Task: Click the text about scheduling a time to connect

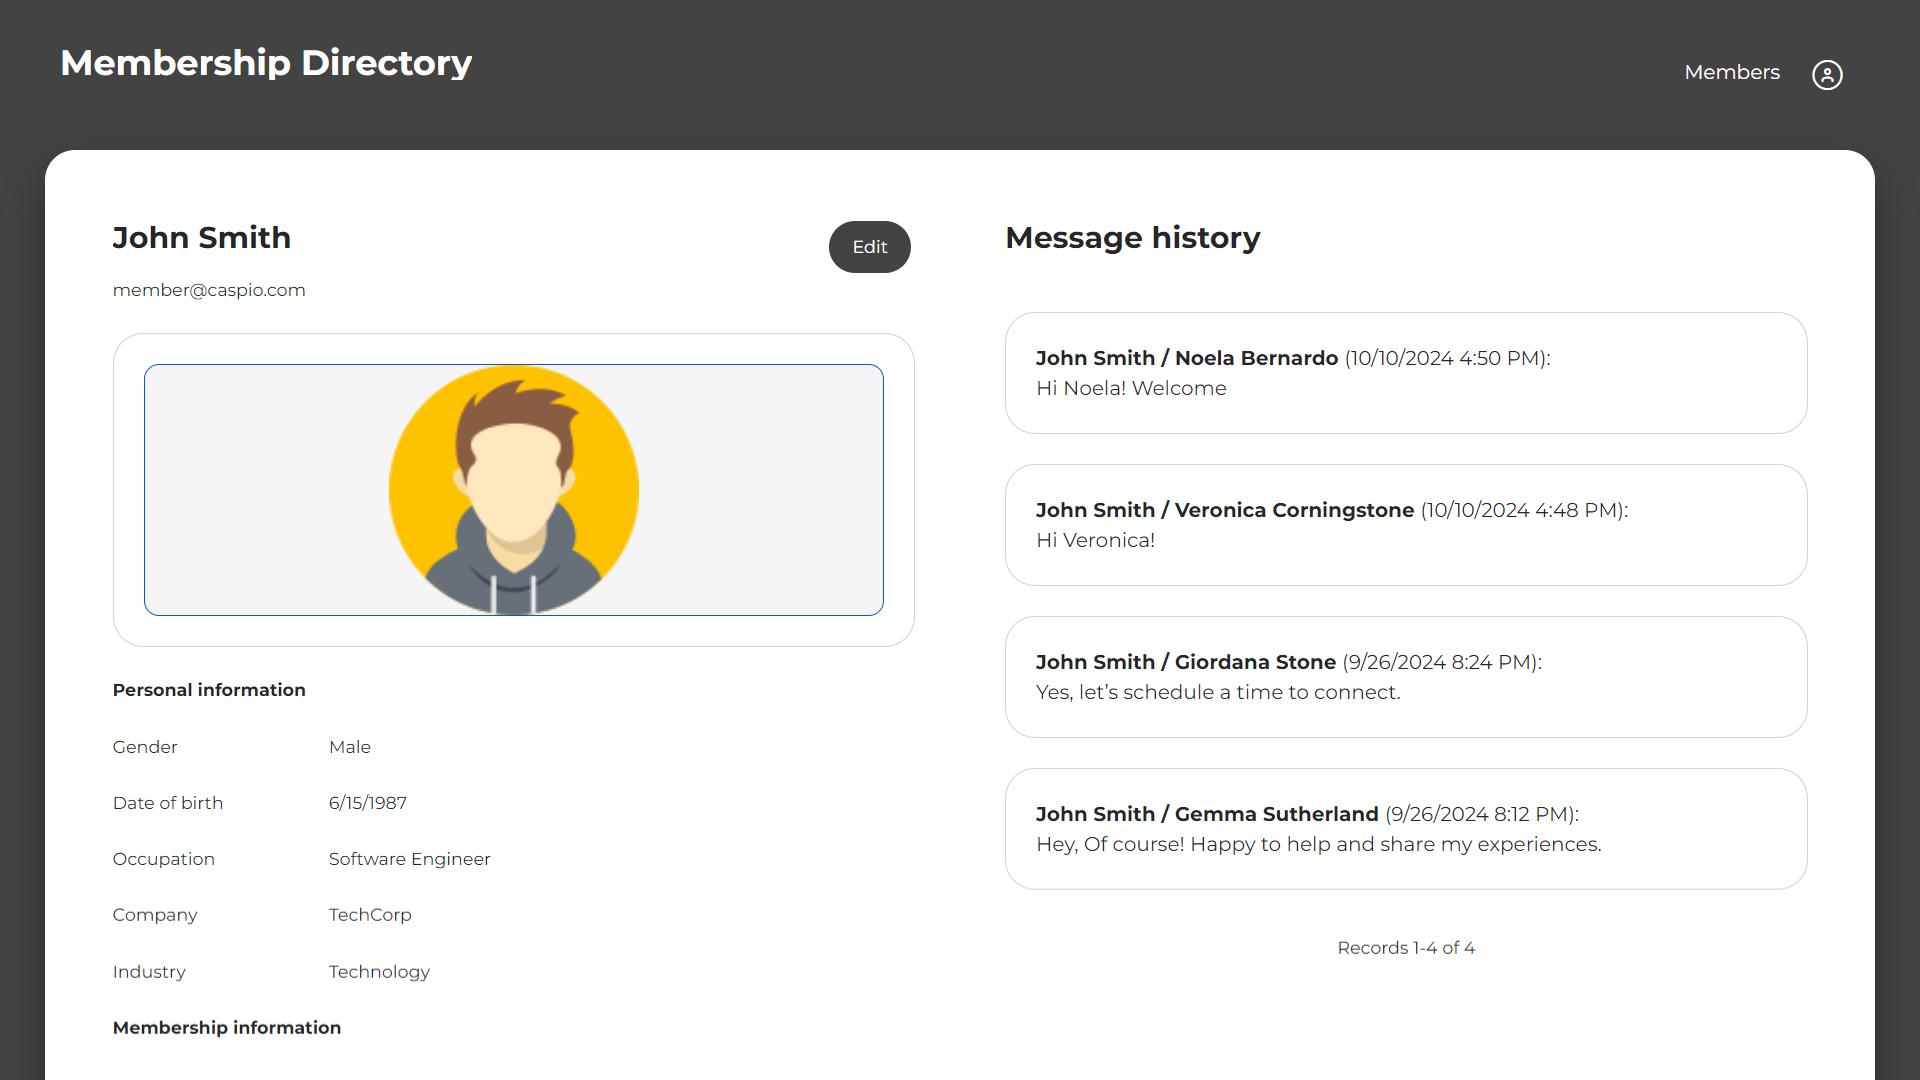Action: 1218,692
